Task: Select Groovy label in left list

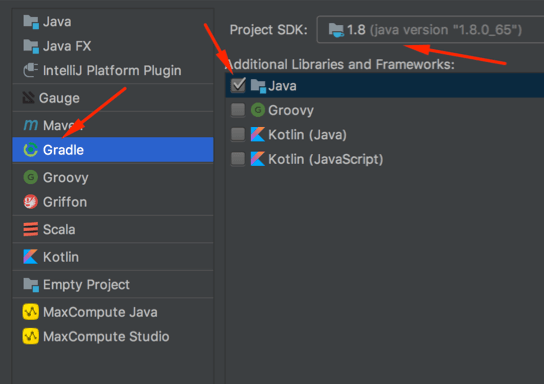Action: [x=66, y=178]
